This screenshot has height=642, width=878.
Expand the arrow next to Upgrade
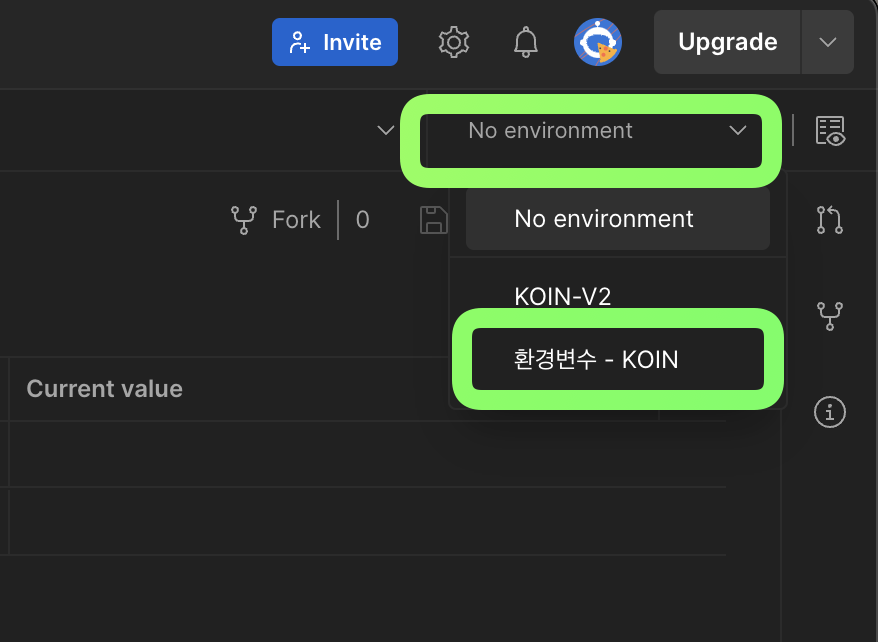pos(827,42)
